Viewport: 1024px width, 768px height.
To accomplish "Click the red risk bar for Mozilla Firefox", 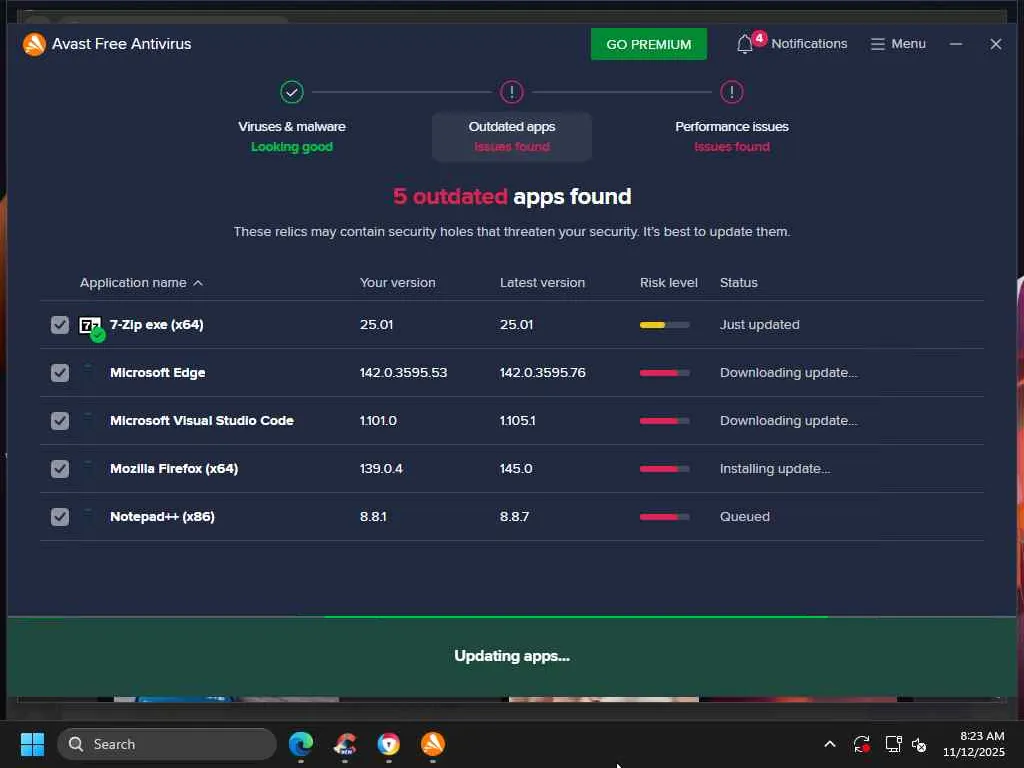I will click(x=664, y=469).
